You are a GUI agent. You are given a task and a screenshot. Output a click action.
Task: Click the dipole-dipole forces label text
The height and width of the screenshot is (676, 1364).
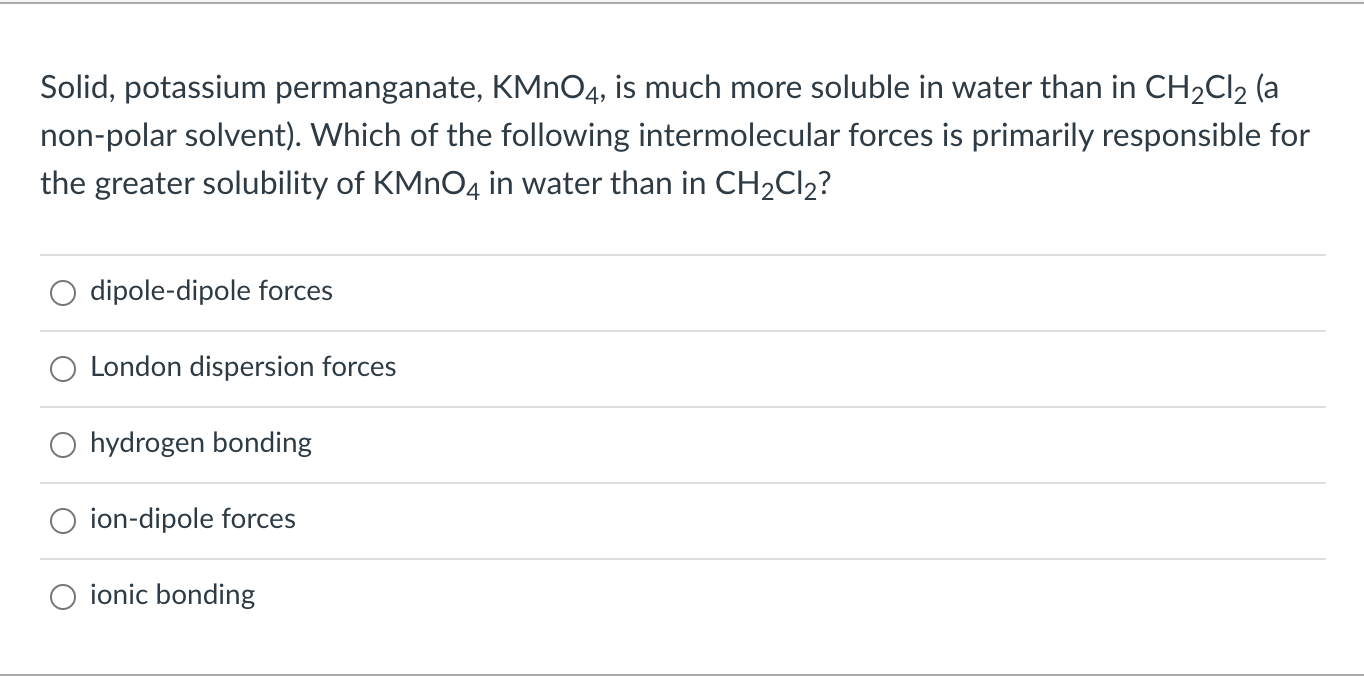click(x=211, y=291)
